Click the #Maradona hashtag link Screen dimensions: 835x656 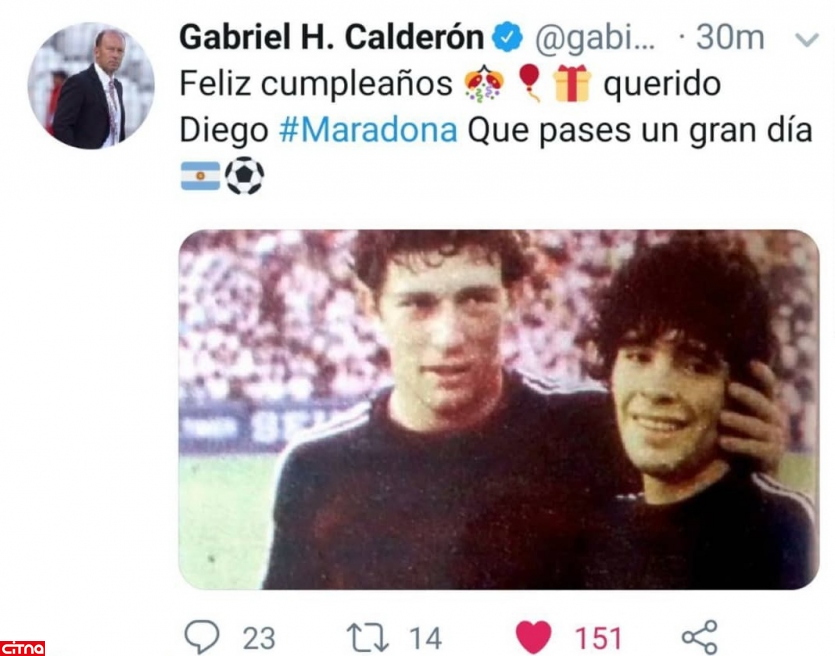click(368, 130)
